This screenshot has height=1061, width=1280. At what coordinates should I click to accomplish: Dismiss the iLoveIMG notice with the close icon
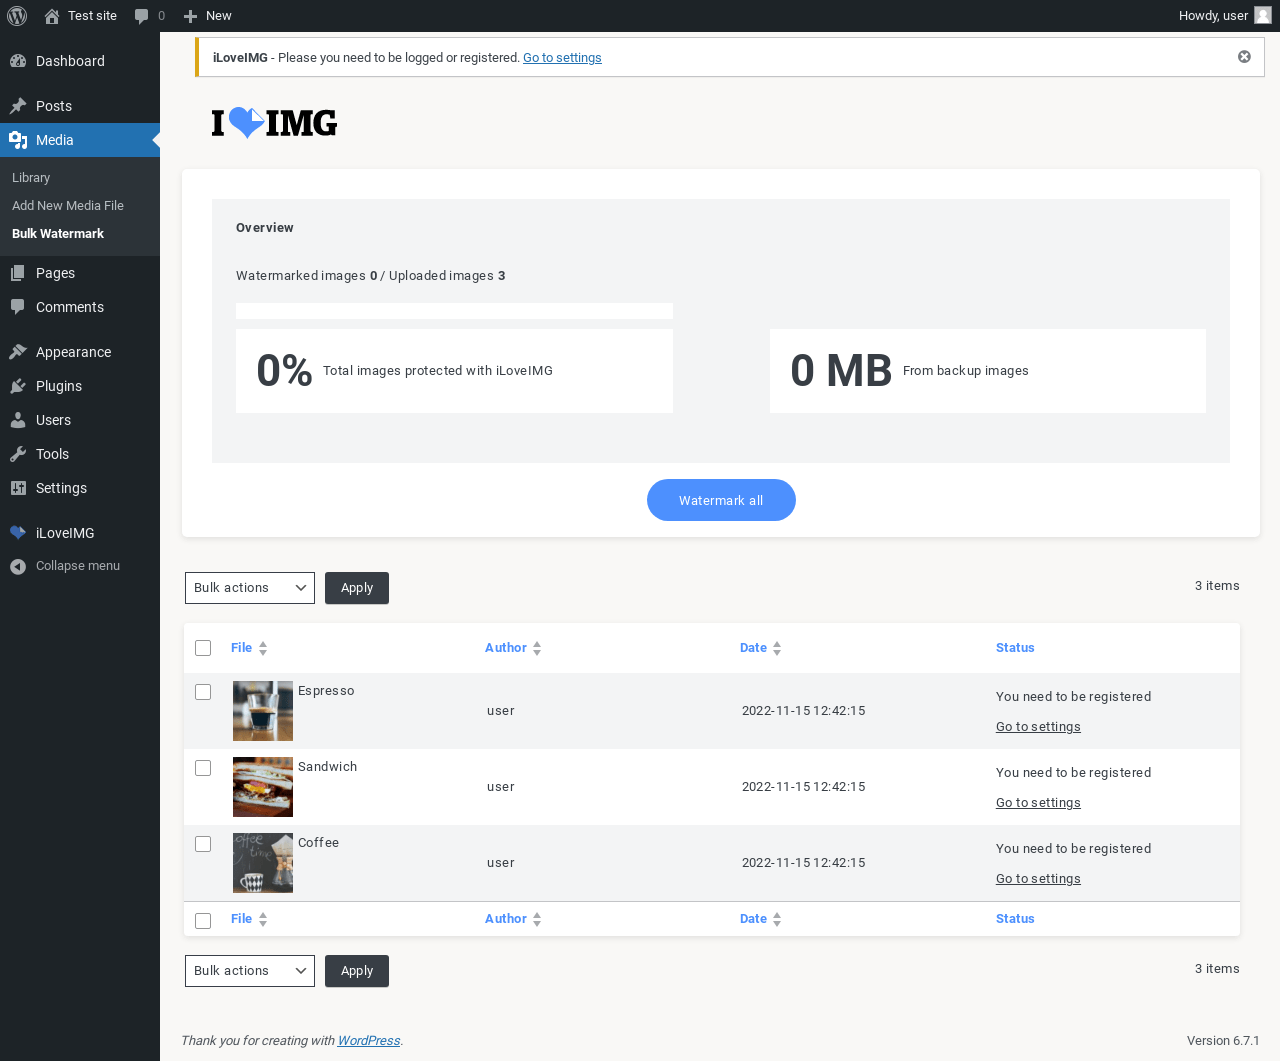1244,57
